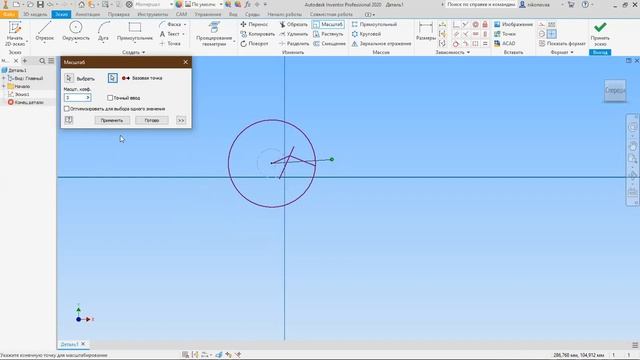
Task: Select the Смещение offset tool
Action: click(329, 43)
